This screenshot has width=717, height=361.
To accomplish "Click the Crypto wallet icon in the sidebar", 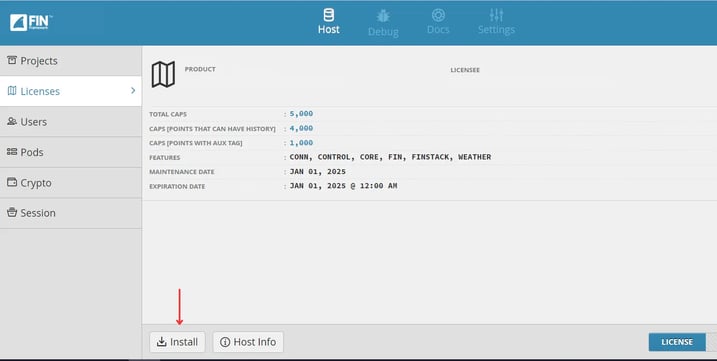I will pos(12,182).
